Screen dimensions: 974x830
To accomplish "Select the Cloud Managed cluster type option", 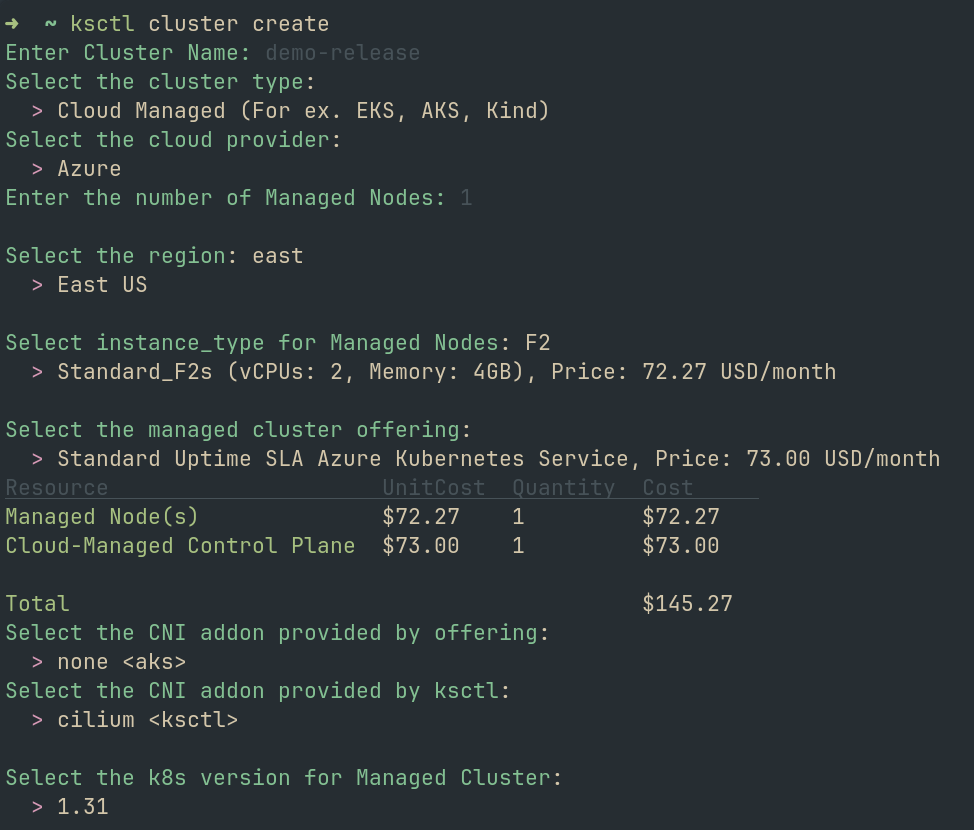I will click(303, 110).
